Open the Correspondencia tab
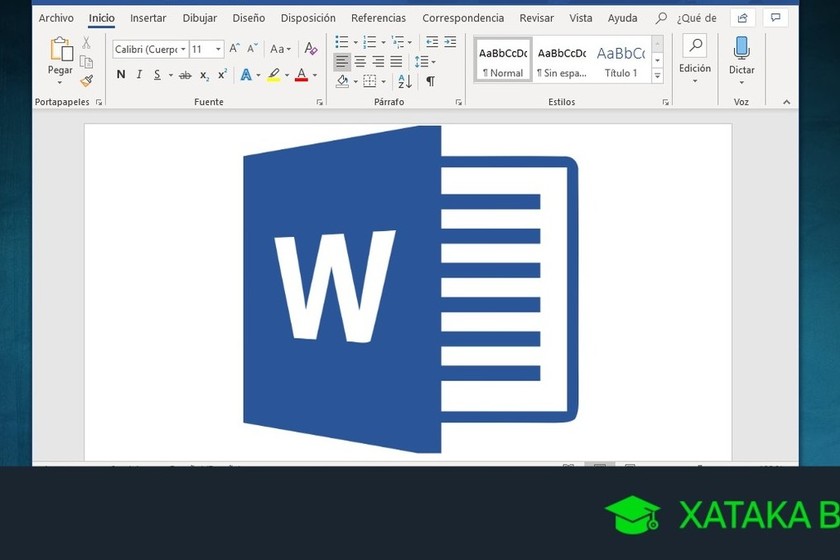 tap(463, 18)
